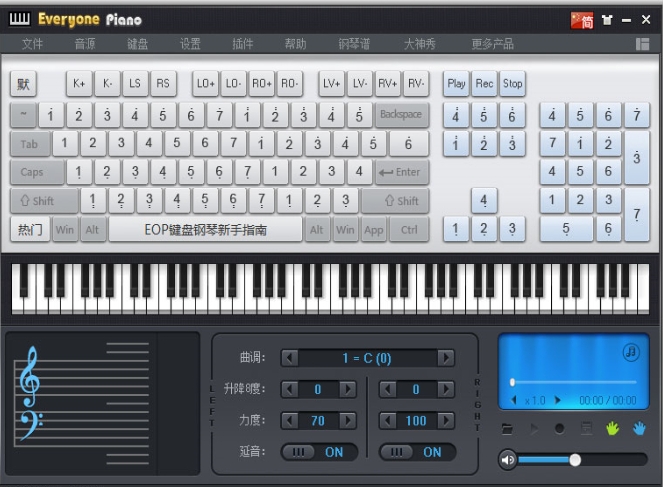Click the LV- left velocity down button

click(360, 84)
